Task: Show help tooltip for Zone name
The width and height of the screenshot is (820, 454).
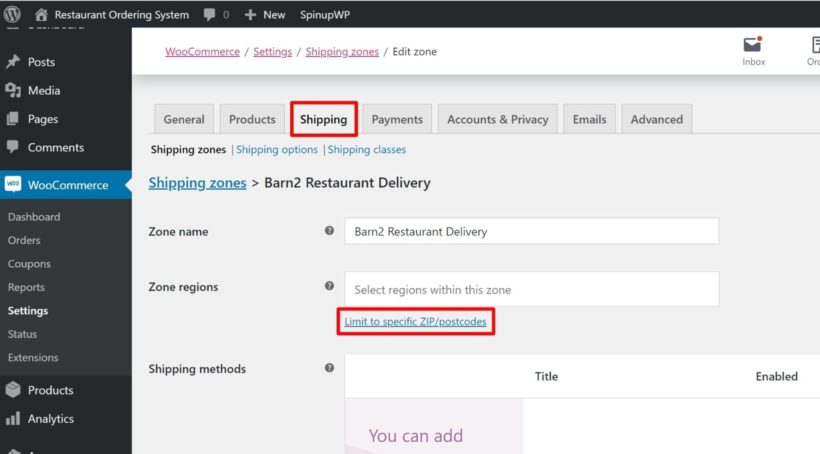Action: point(329,231)
